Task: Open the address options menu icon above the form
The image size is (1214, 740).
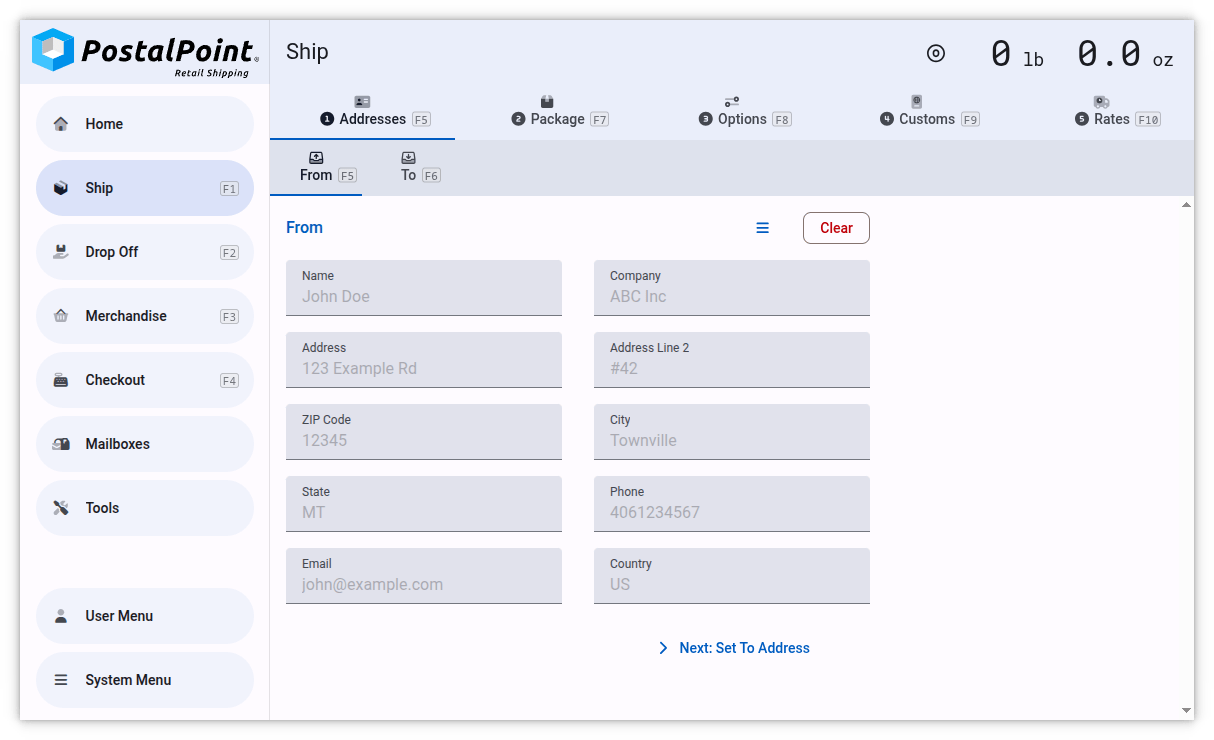Action: (x=763, y=227)
